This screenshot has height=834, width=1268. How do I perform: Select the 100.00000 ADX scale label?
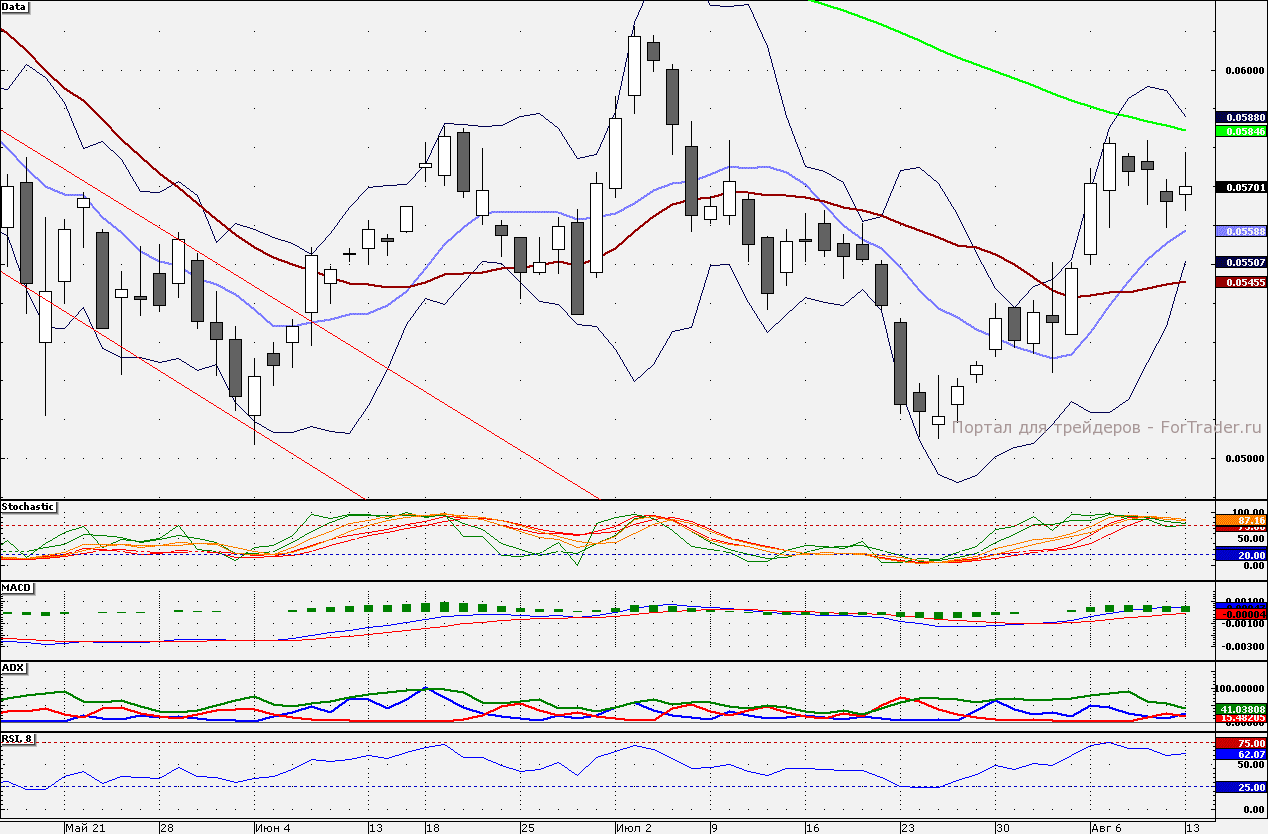coord(1242,689)
